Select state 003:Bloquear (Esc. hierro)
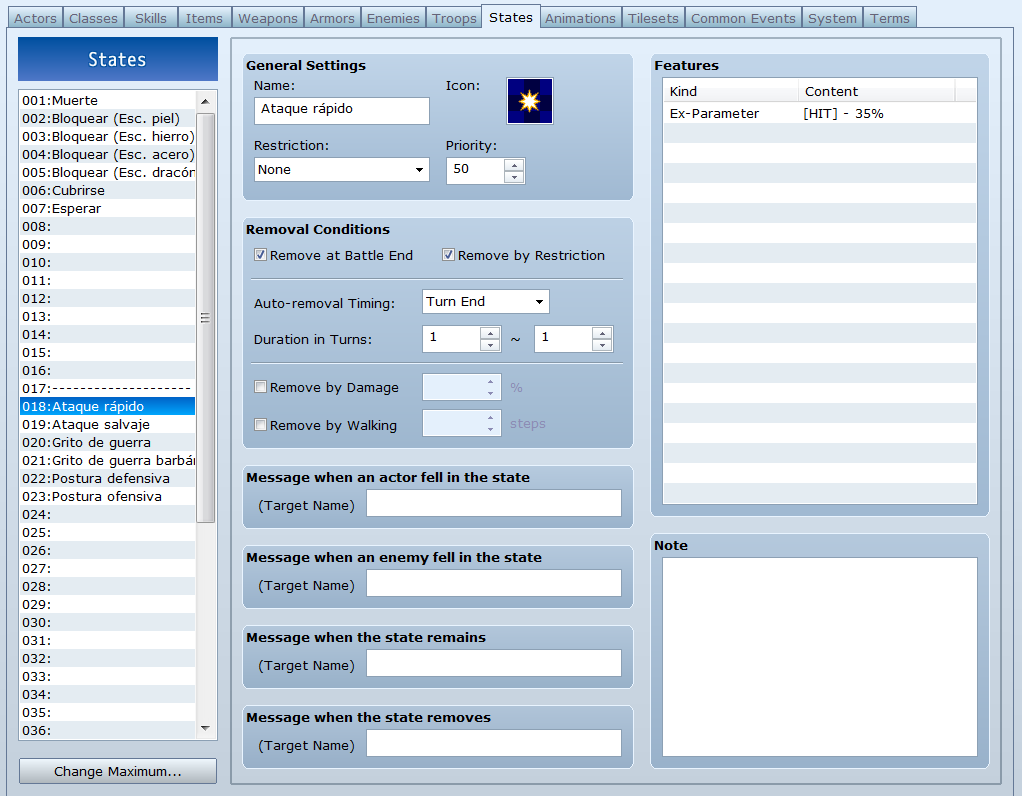Screen dimensions: 1022x796 (108, 136)
